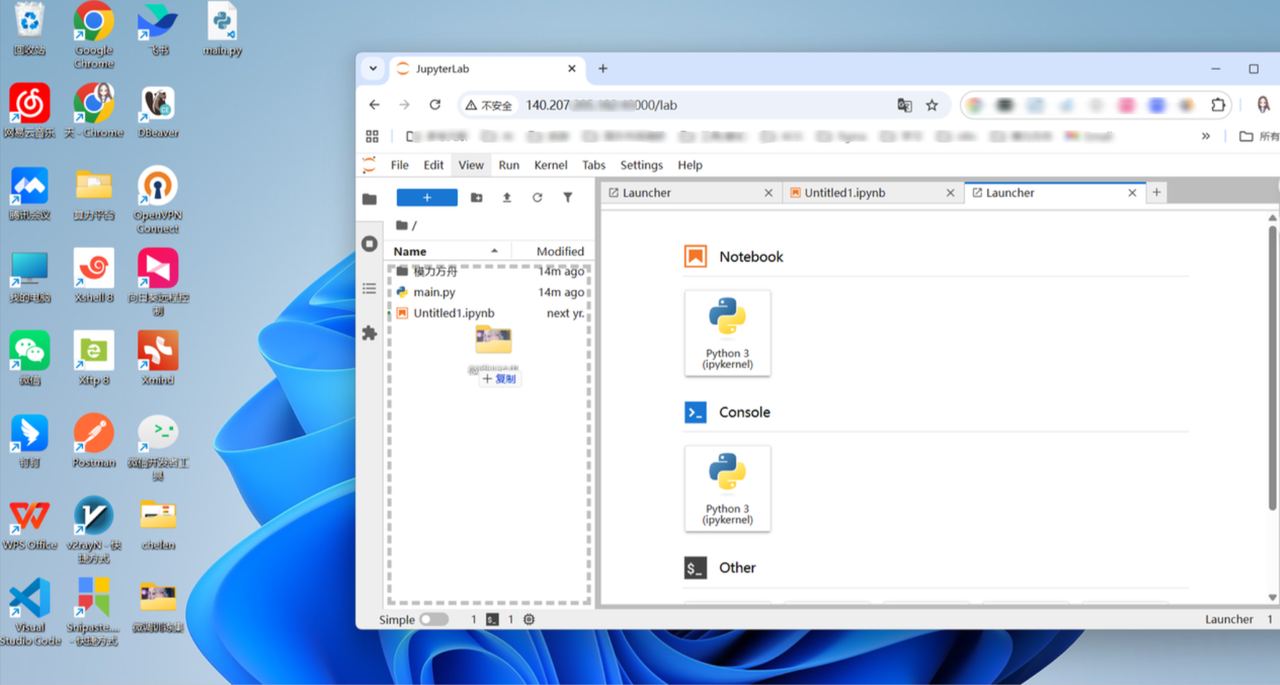The width and height of the screenshot is (1280, 685).
Task: Click the New Folder icon in file browser
Action: click(x=476, y=198)
